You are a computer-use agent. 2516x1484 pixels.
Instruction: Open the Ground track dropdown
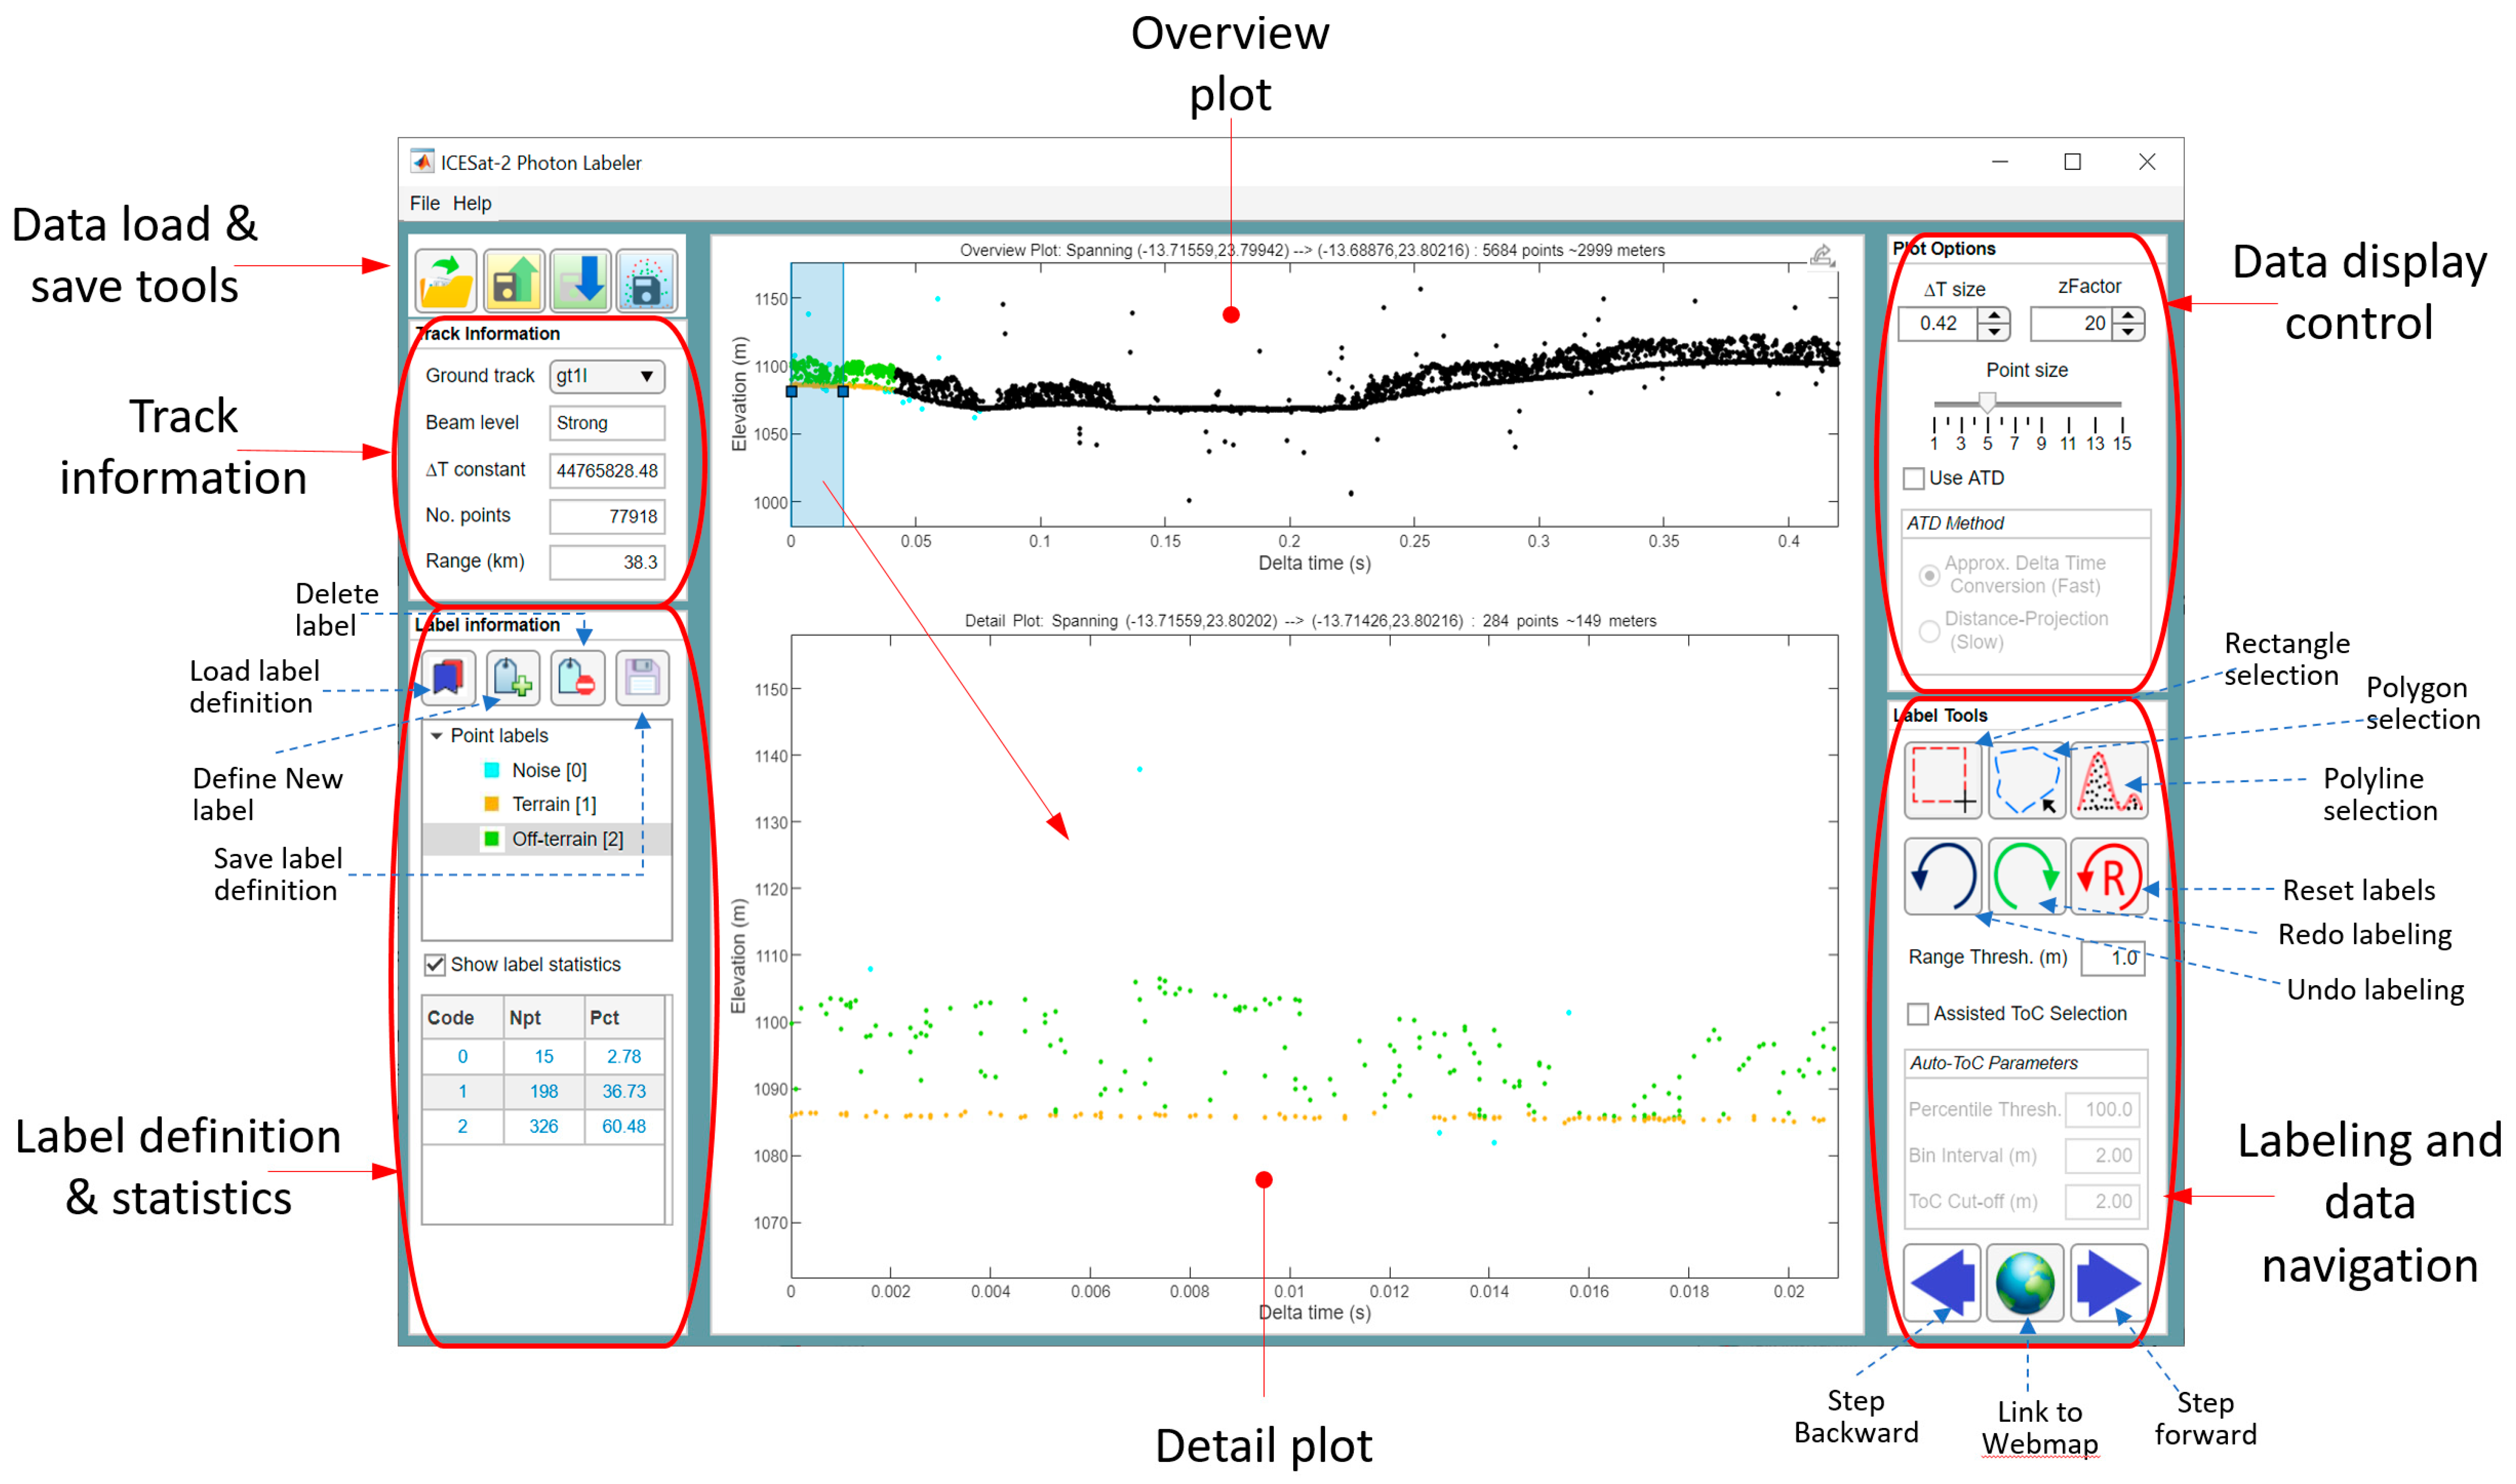[607, 377]
